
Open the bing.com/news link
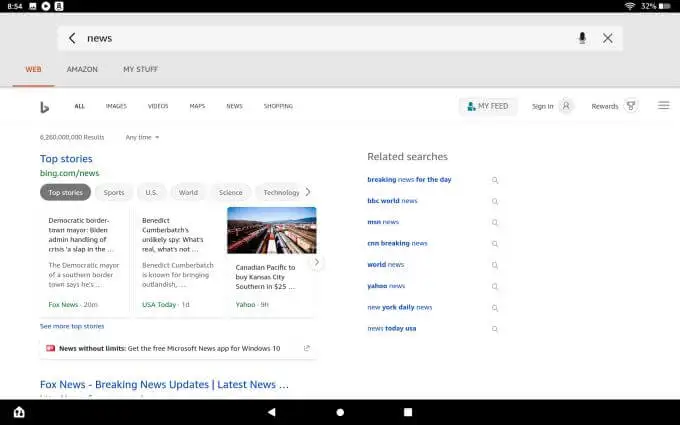coord(69,173)
